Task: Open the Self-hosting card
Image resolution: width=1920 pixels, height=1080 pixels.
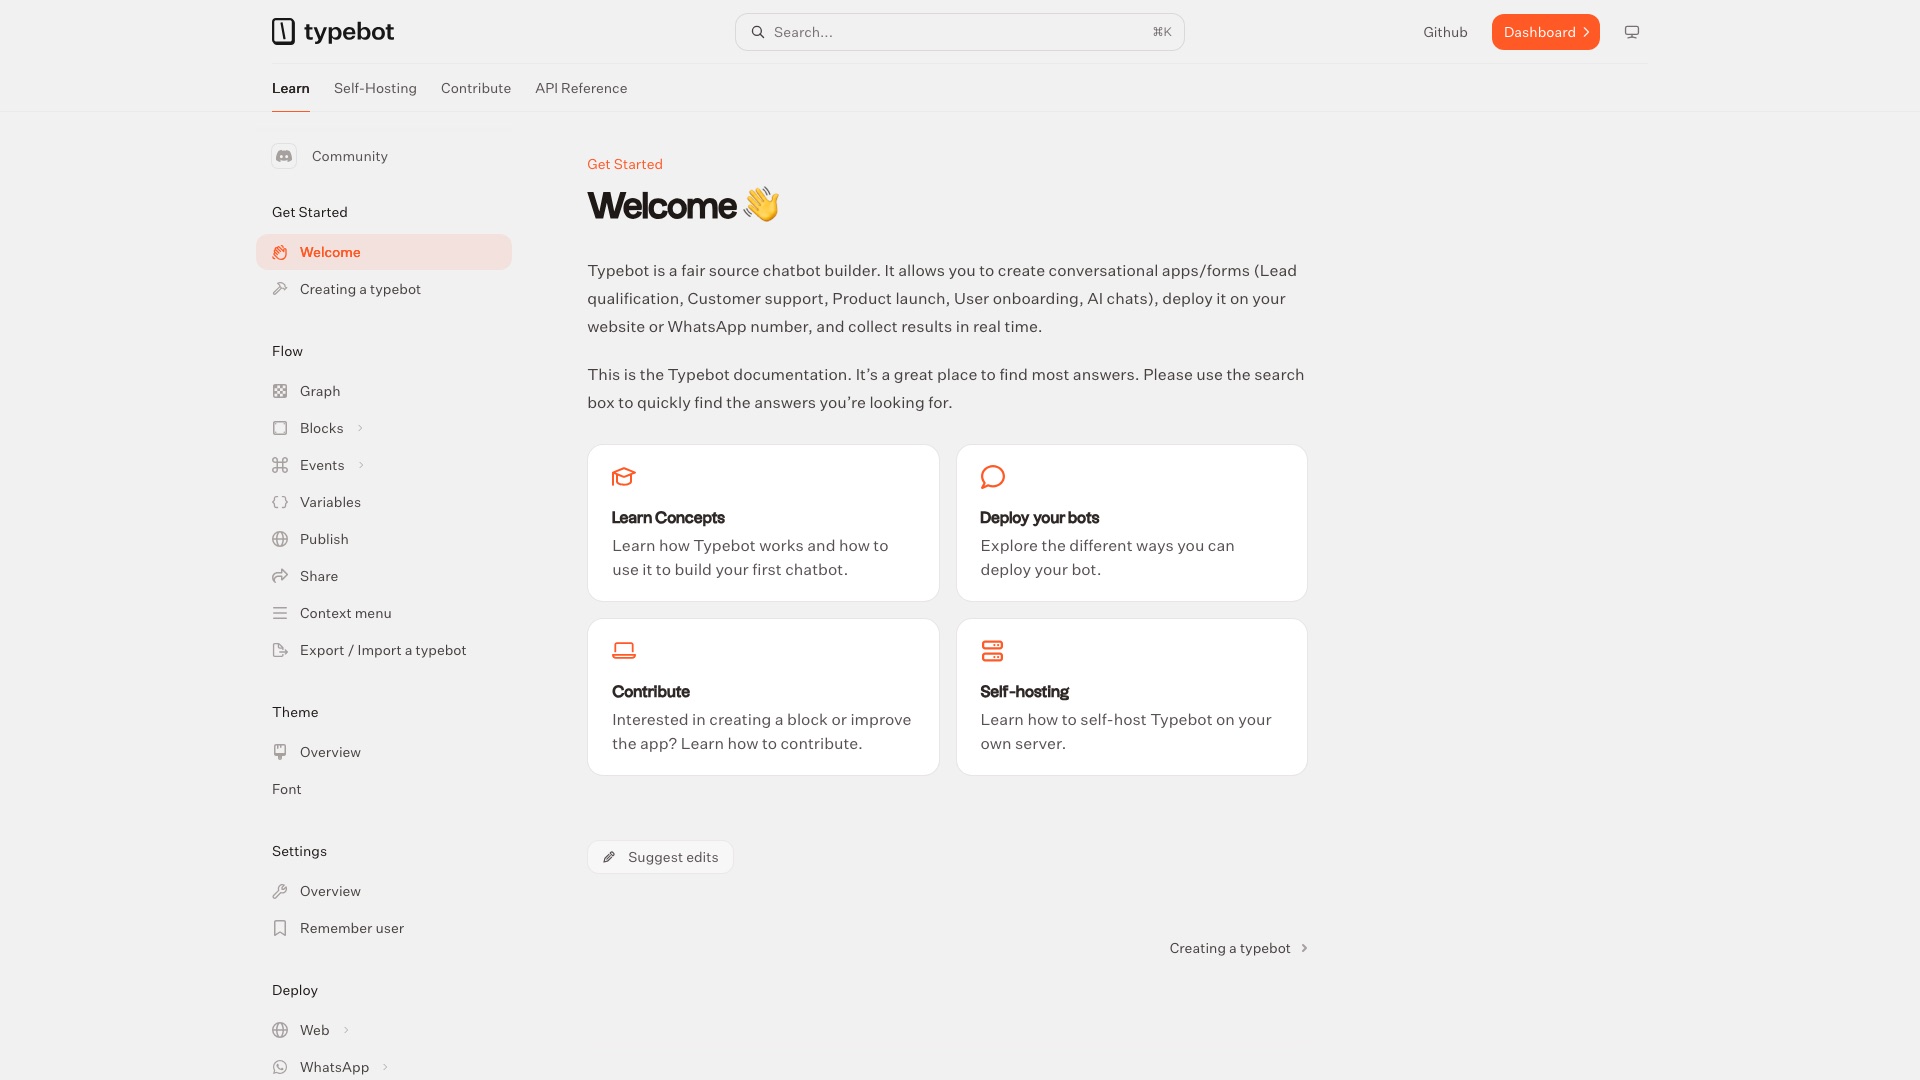Action: coord(1132,697)
